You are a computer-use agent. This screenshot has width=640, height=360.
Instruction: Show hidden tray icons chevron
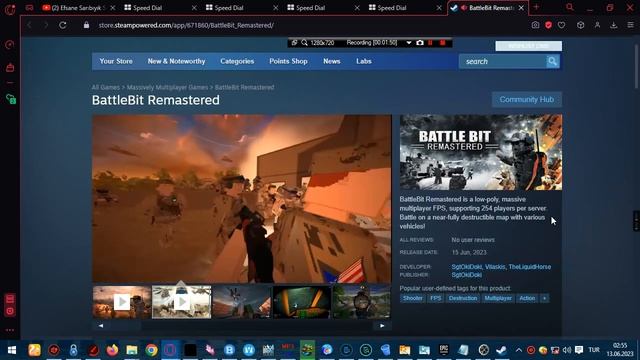[x=518, y=350]
